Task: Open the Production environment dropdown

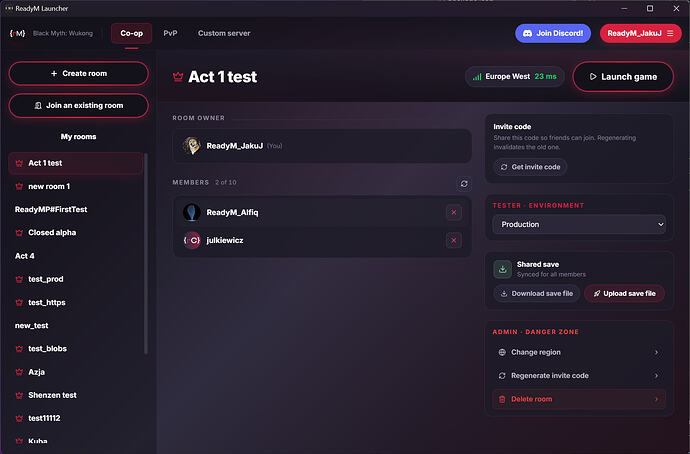Action: 579,224
